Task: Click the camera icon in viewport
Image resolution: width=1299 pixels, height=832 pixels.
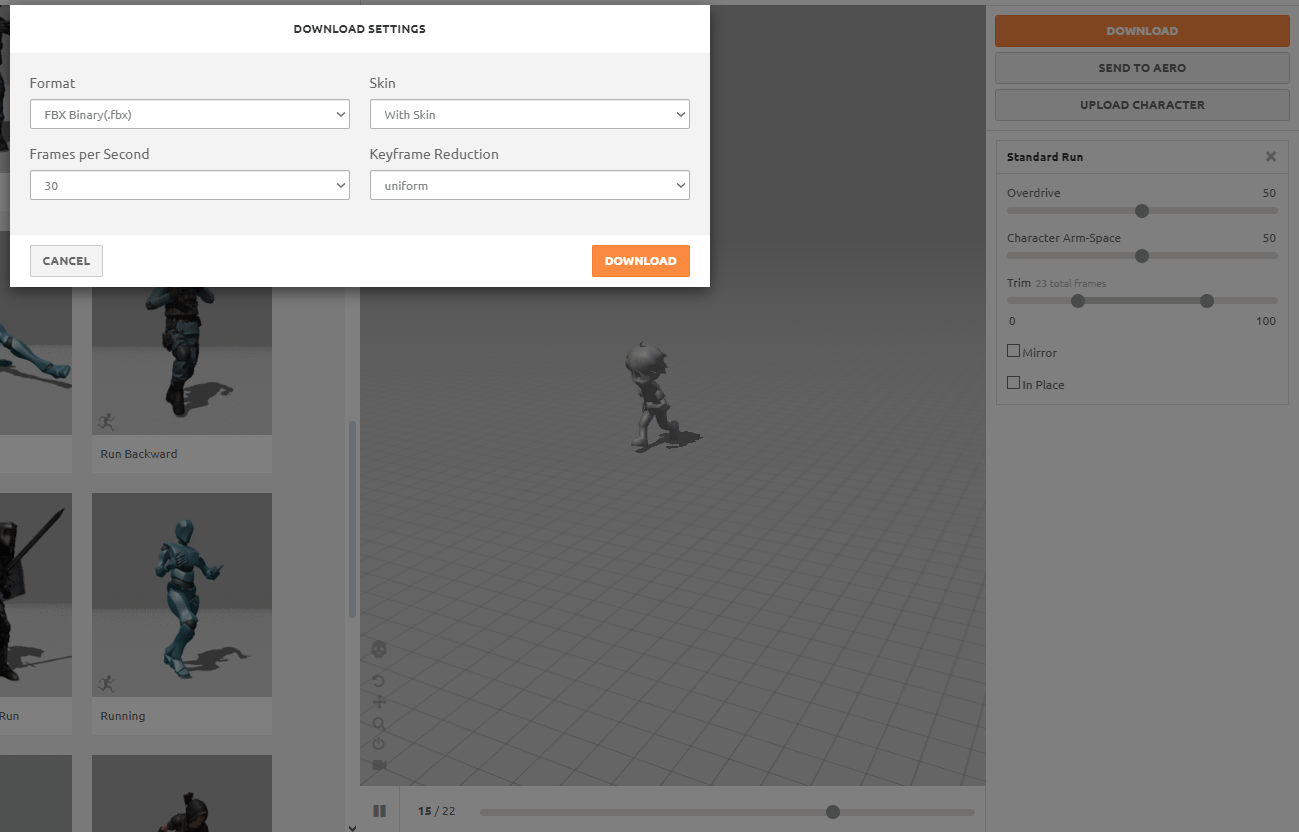Action: (x=379, y=765)
